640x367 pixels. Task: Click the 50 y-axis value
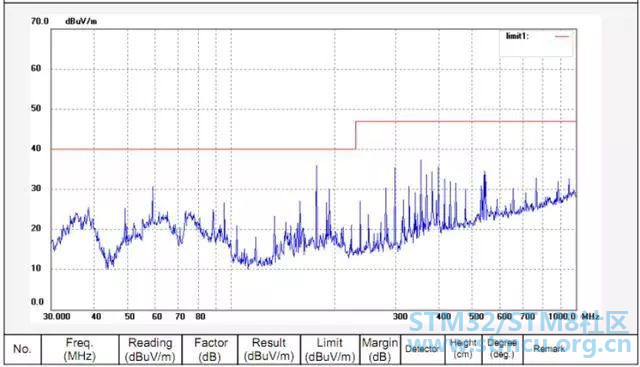36,108
